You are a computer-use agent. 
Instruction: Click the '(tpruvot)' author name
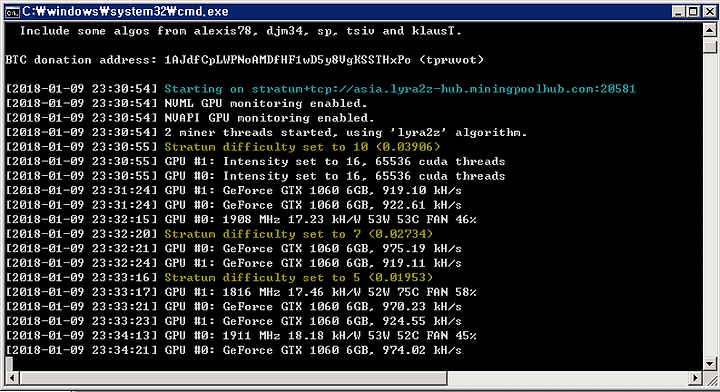point(451,60)
